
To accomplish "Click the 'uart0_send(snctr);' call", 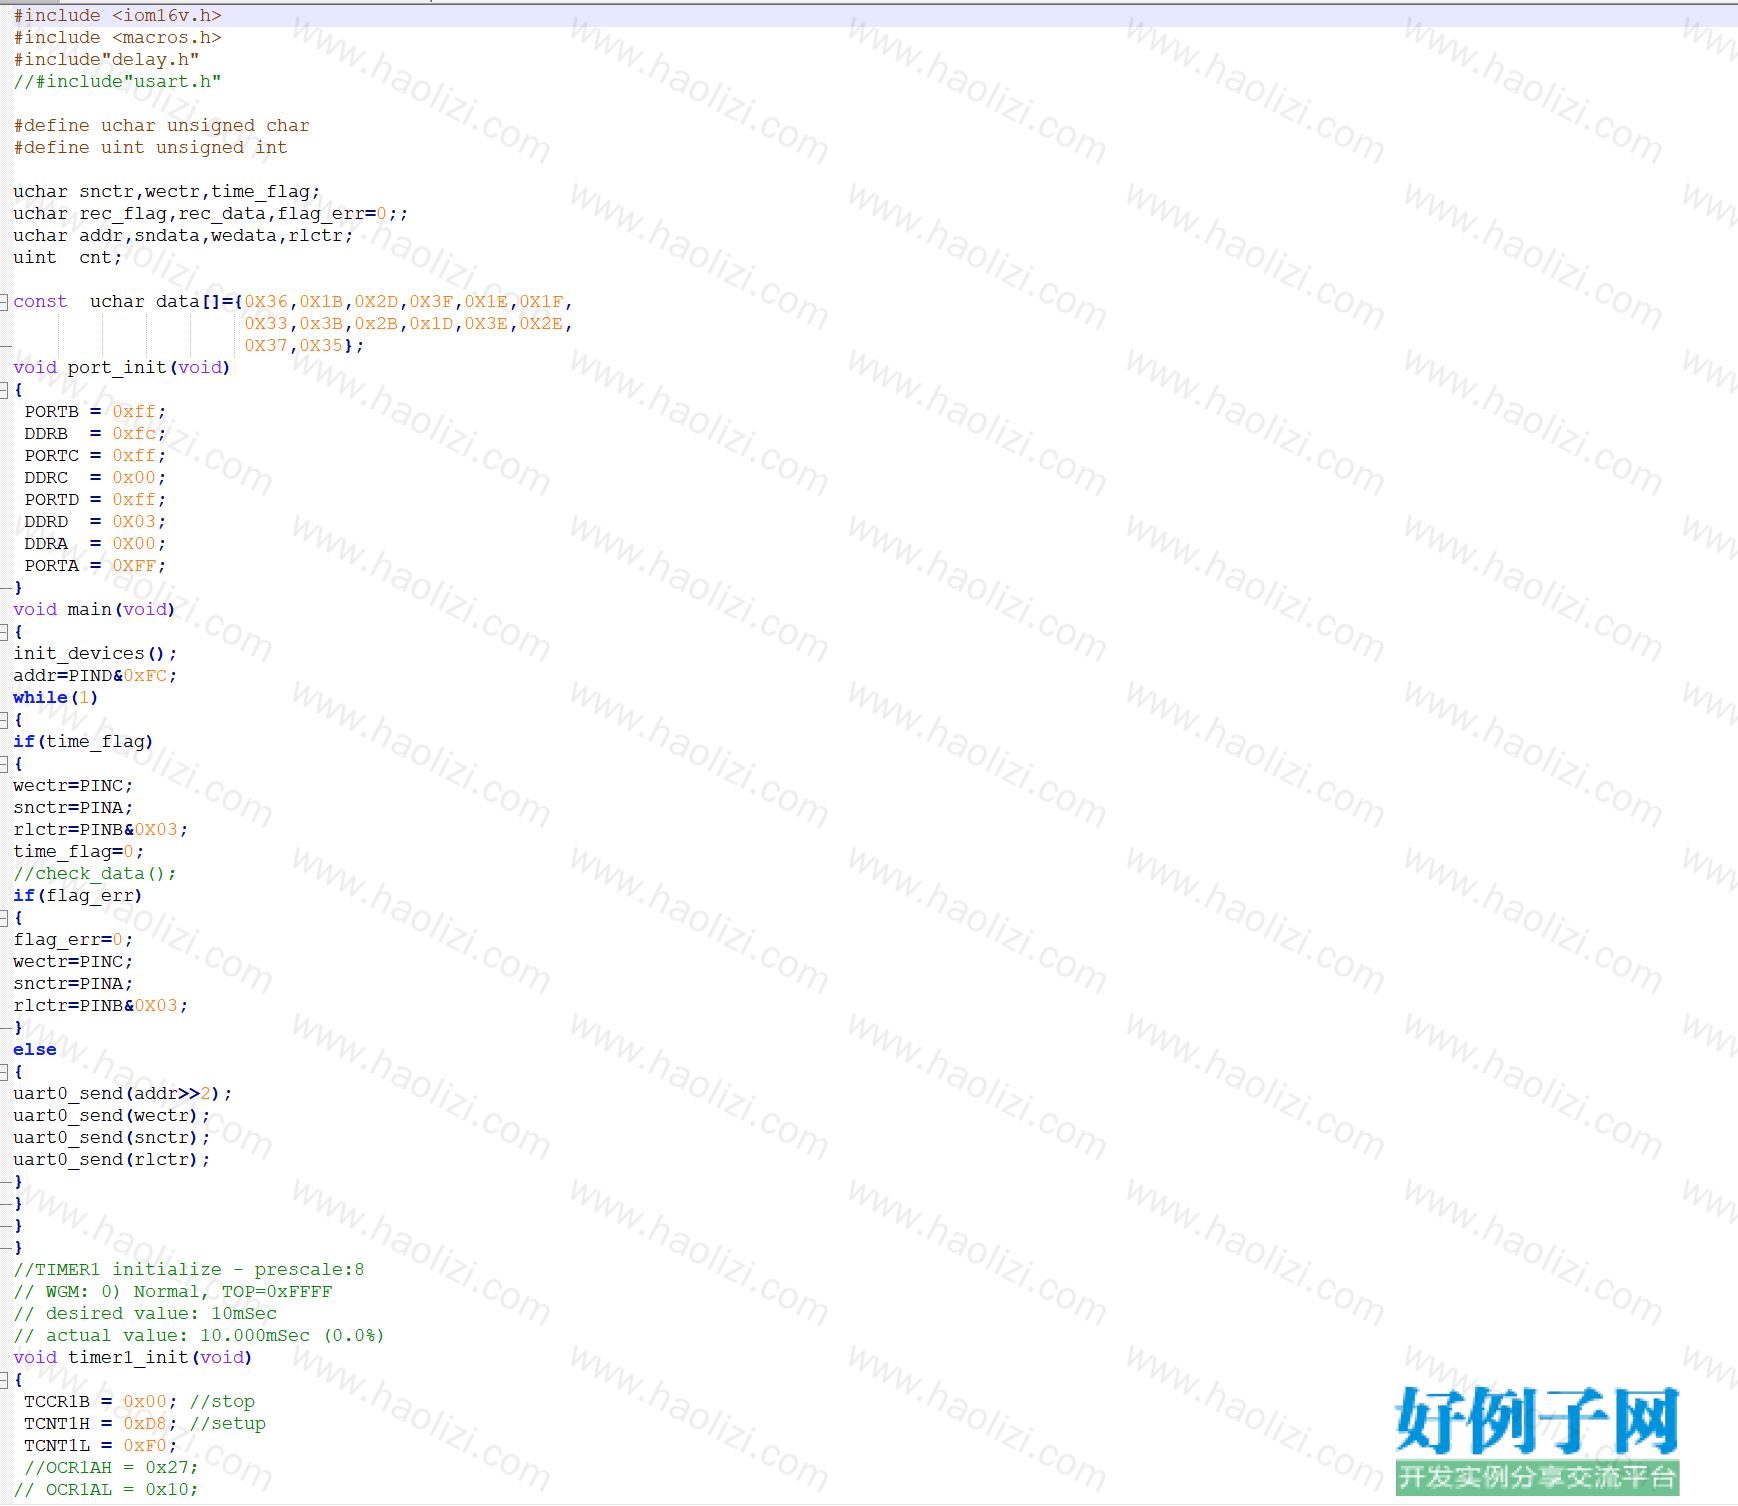I will click(x=112, y=1138).
